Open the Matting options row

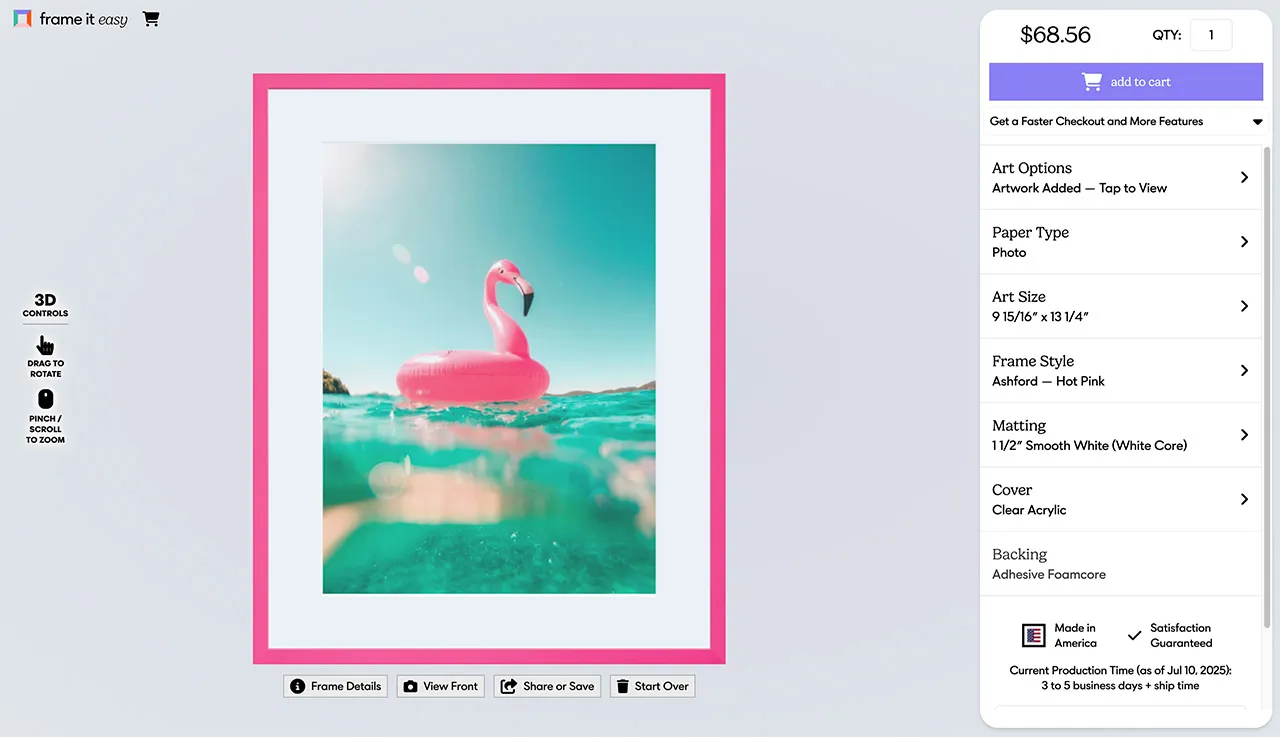point(1120,435)
